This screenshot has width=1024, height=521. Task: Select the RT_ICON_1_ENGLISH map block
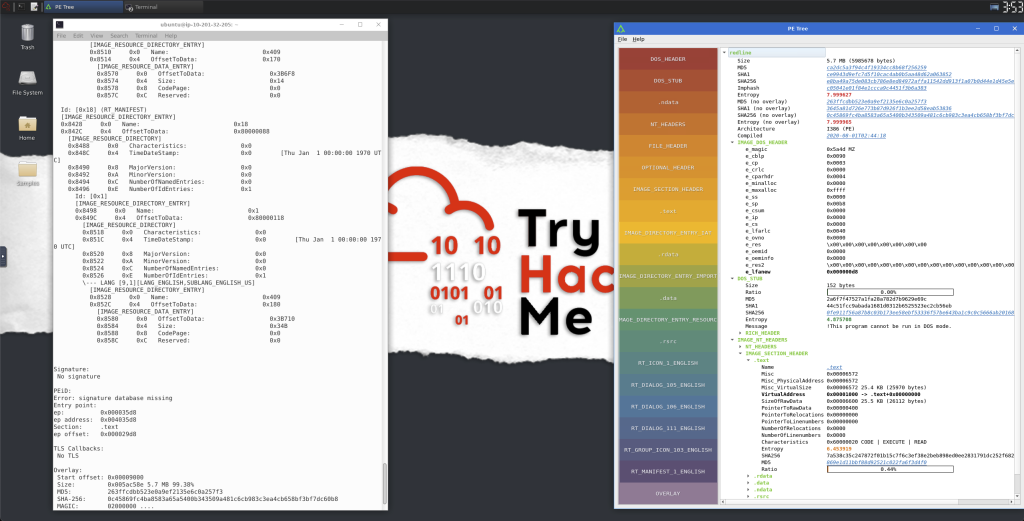668,363
